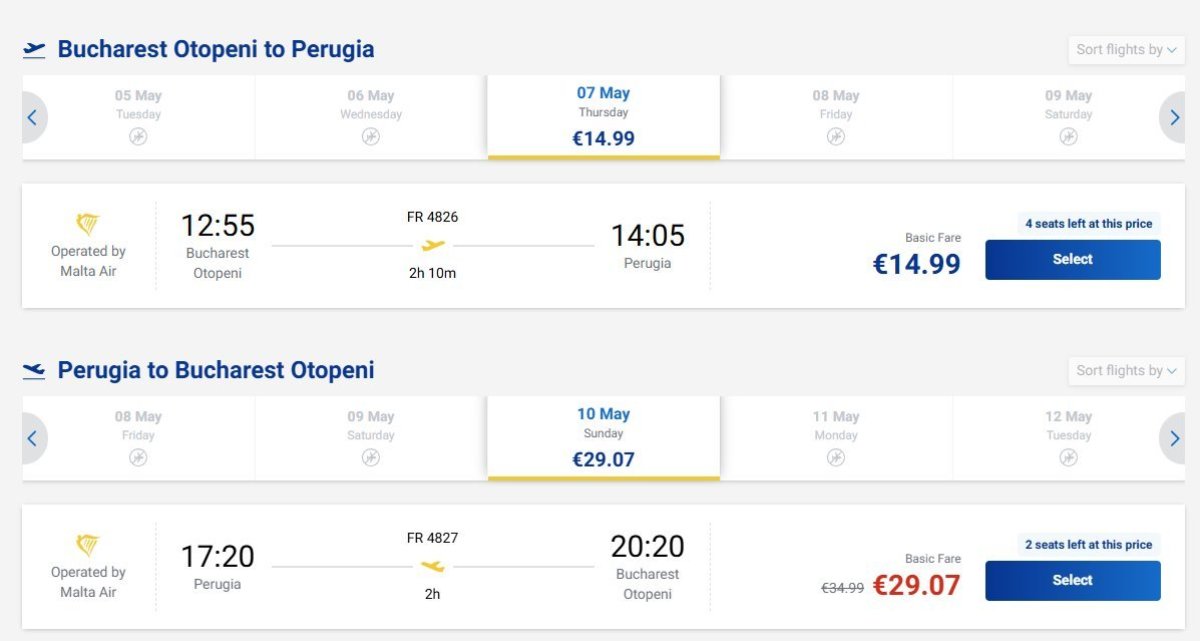Select the €14.99 Bucharest to Perugia flight
This screenshot has height=641, width=1200.
pyautogui.click(x=1072, y=260)
